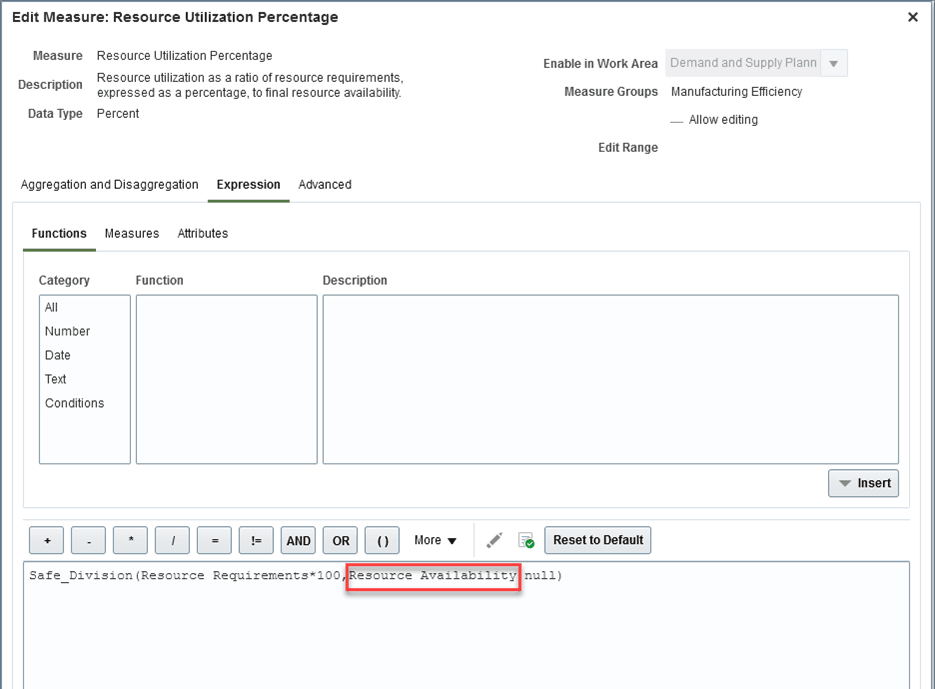This screenshot has width=935, height=689.
Task: Insert the parentheses () operator
Action: 381,540
